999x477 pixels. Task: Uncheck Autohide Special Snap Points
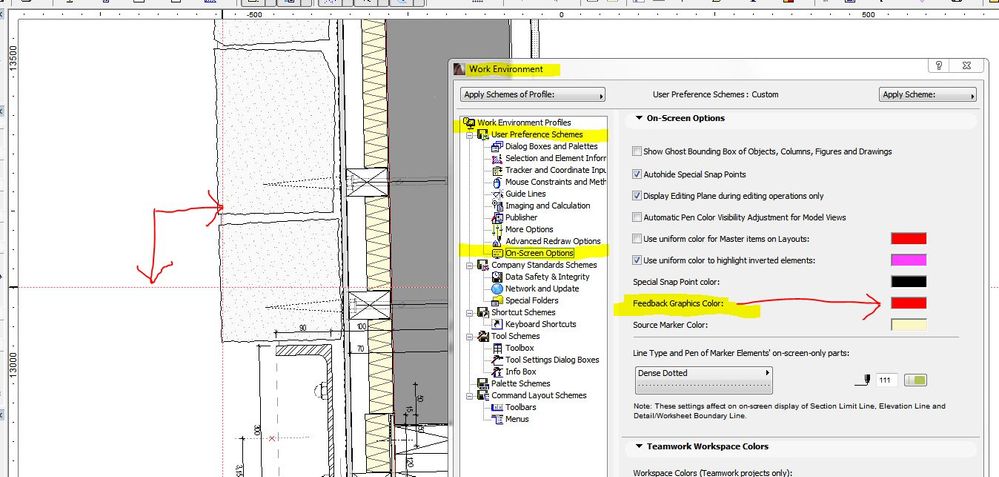click(x=636, y=174)
